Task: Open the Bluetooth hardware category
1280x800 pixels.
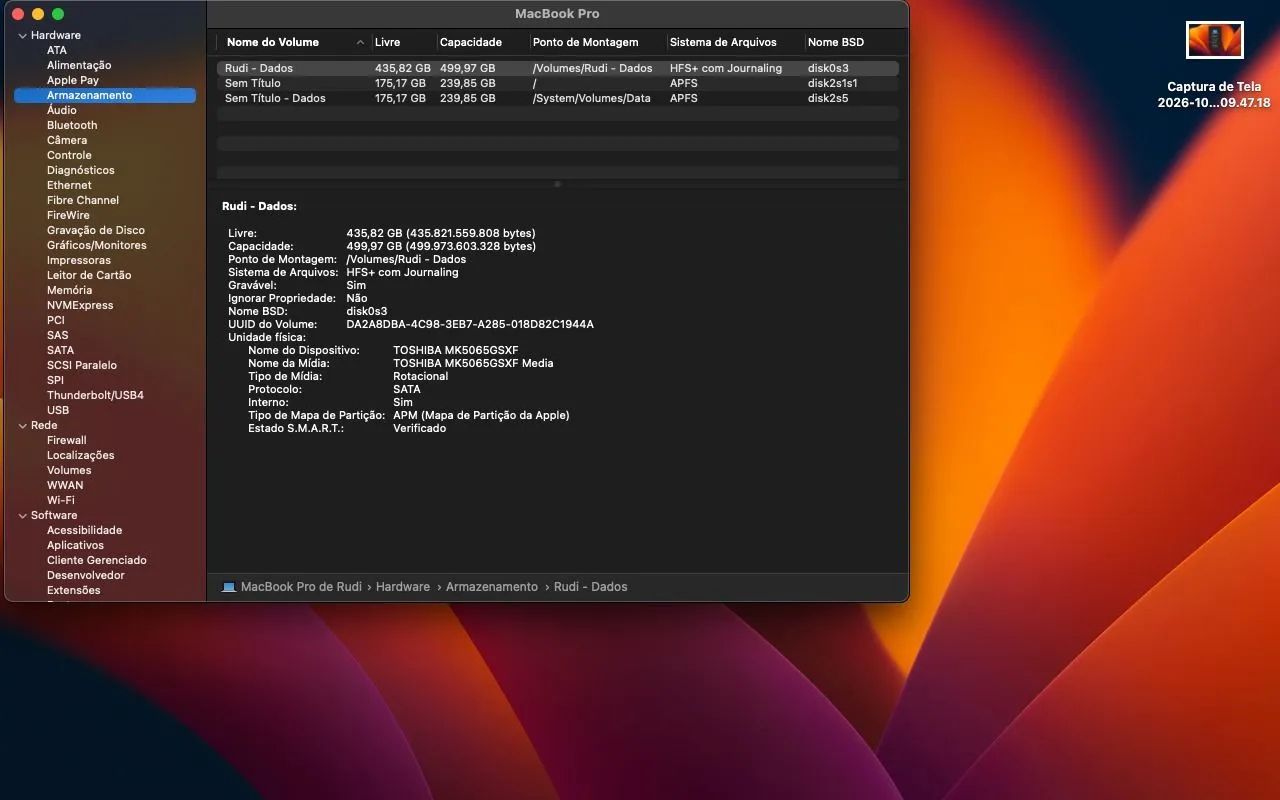Action: pyautogui.click(x=72, y=125)
